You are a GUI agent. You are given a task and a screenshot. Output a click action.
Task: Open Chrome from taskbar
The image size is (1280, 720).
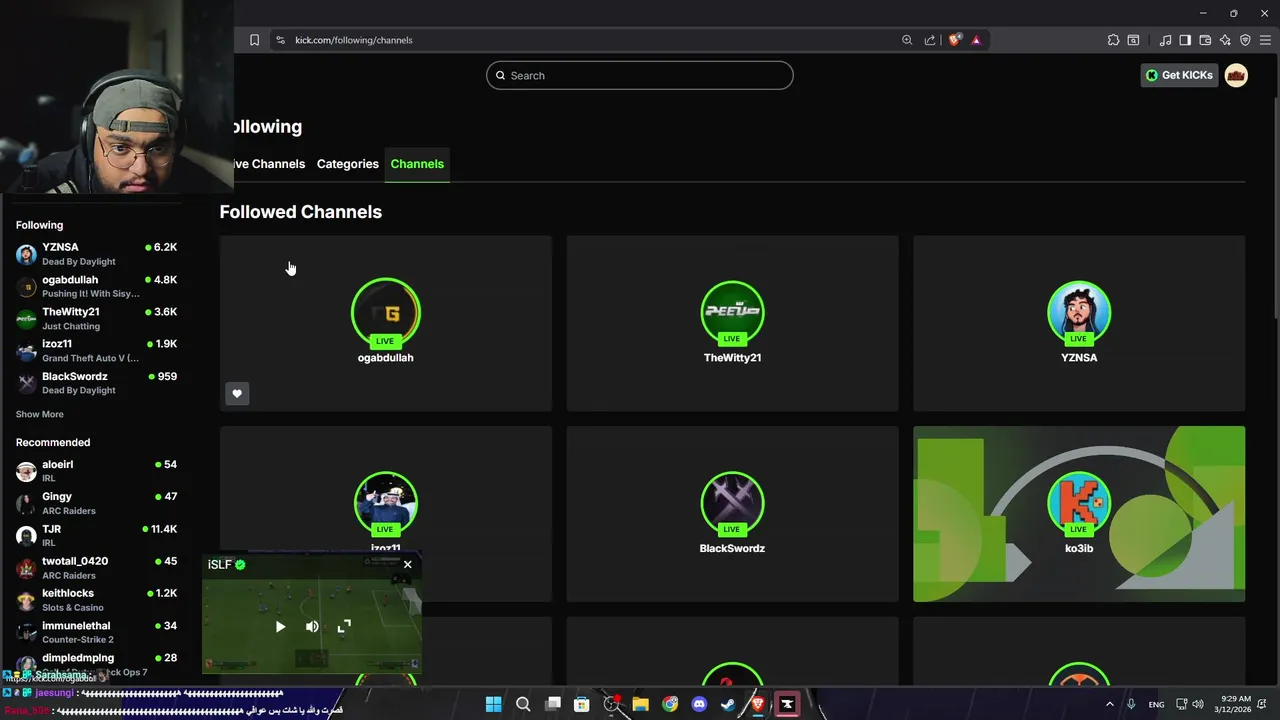[x=670, y=704]
